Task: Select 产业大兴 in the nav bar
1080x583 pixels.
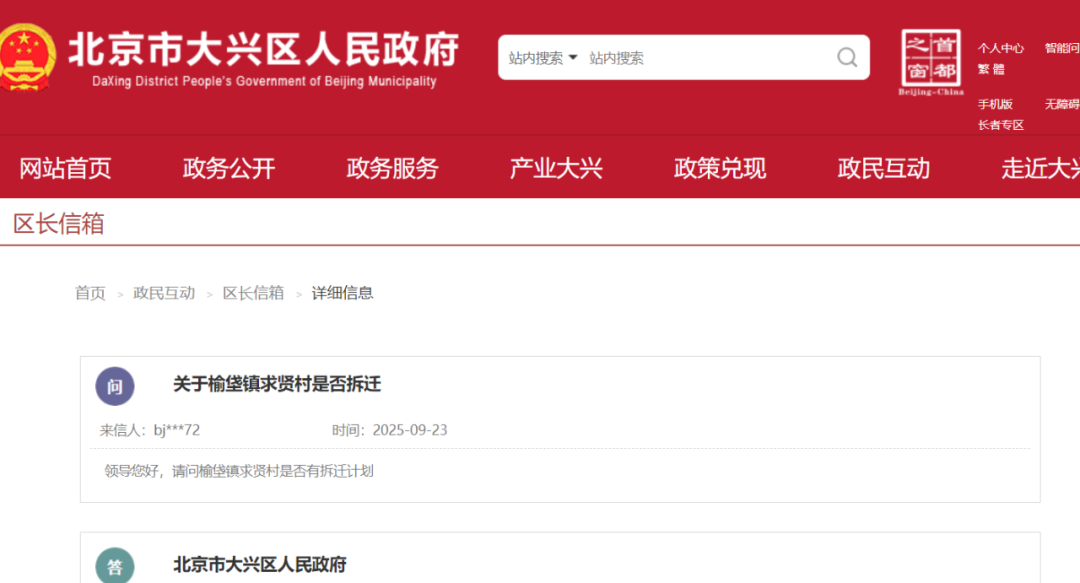Action: point(556,168)
